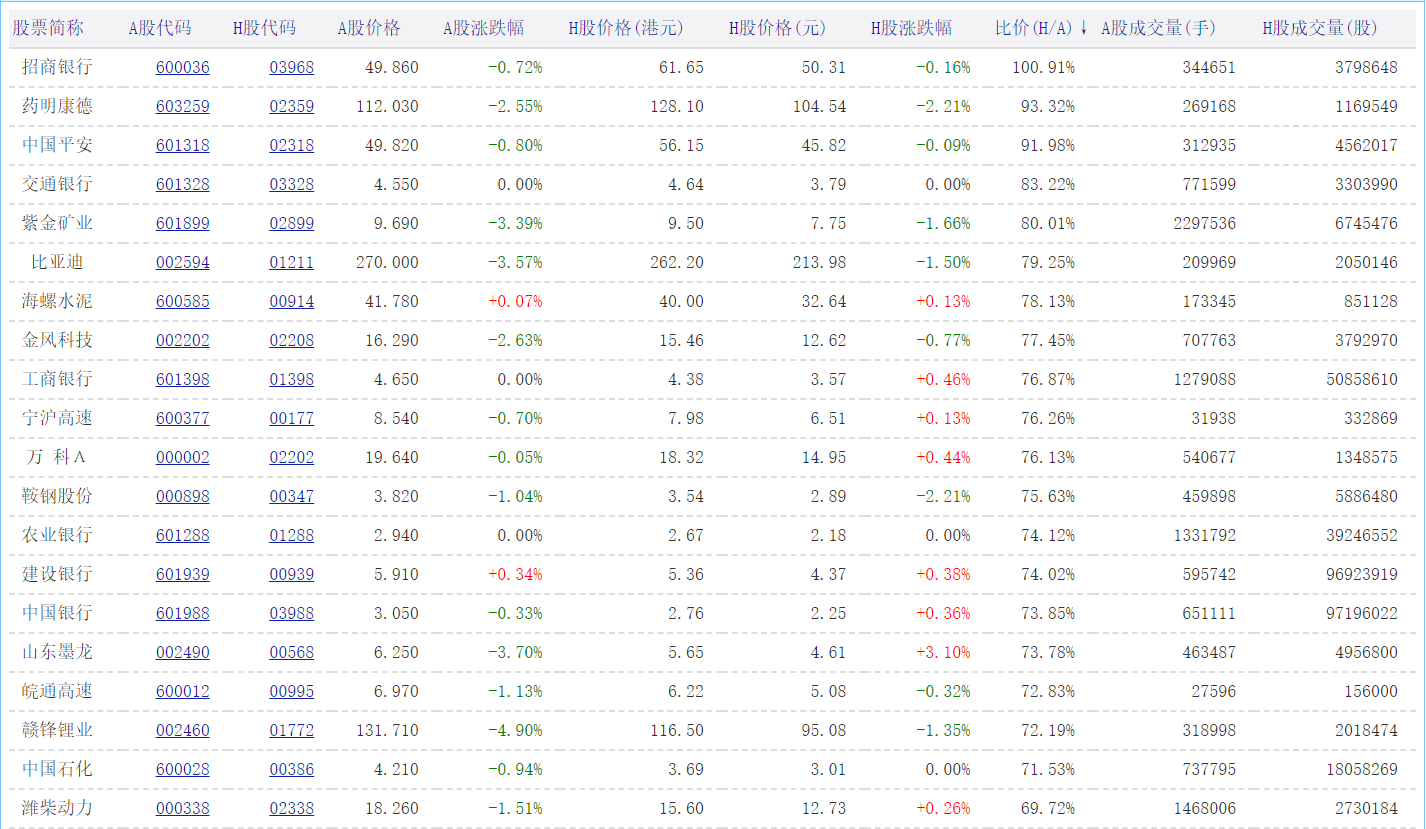Click H-share change +3.10% for 山东墨龙

tap(943, 652)
